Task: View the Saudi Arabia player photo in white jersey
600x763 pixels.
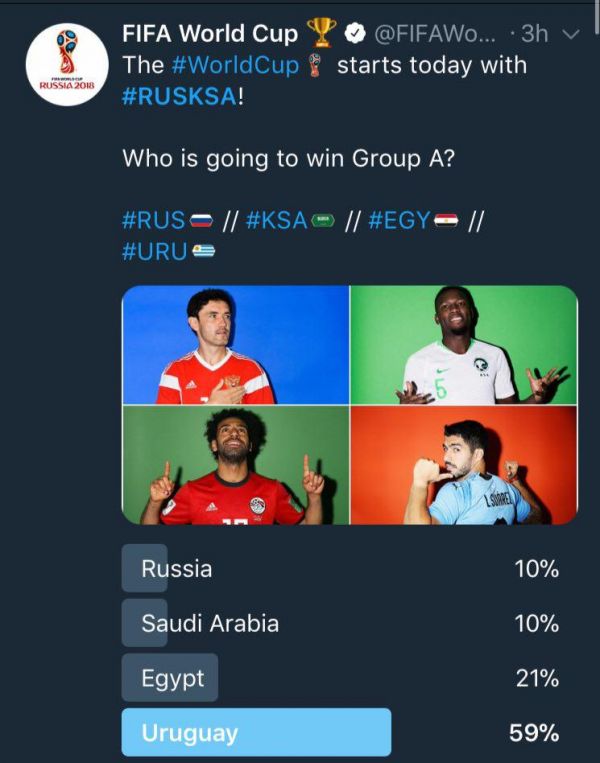Action: [463, 345]
